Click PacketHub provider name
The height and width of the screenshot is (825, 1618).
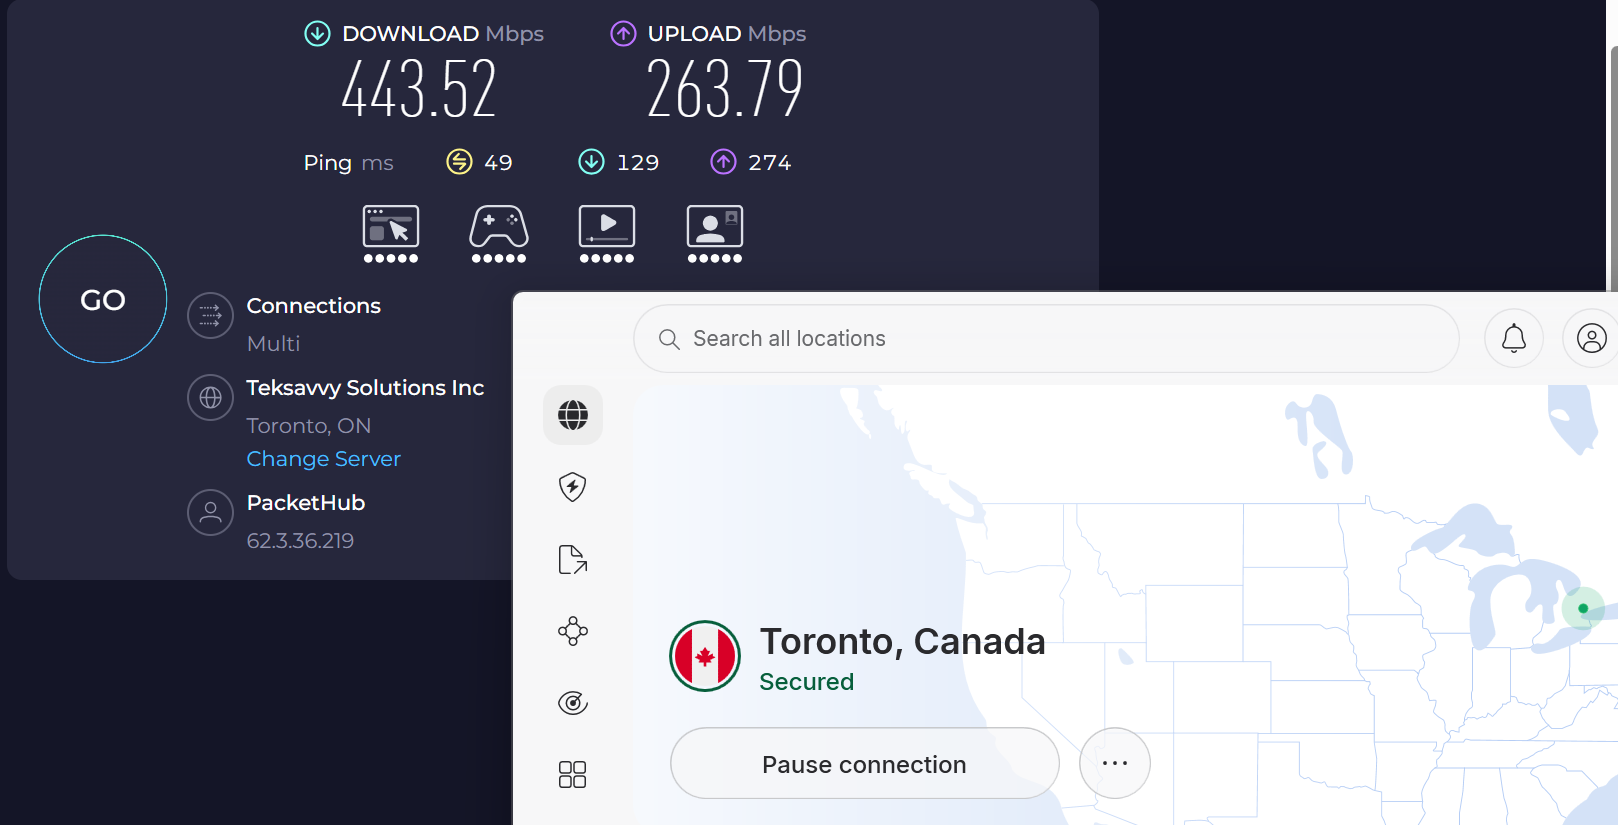(x=306, y=503)
